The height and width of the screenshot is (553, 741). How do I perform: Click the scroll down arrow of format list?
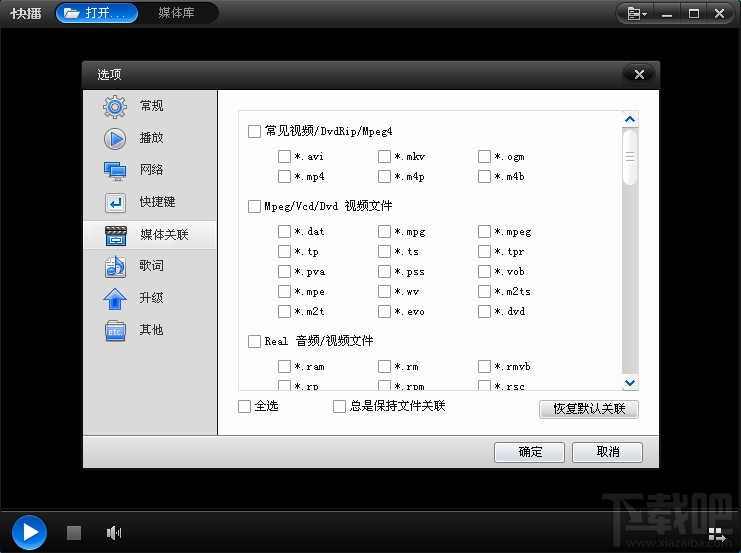pos(630,382)
